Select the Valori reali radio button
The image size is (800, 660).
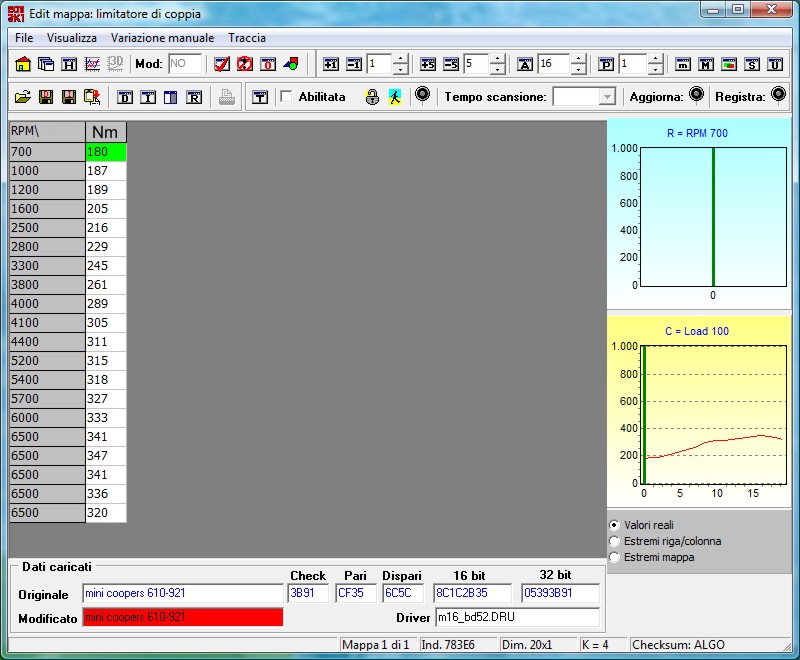click(614, 525)
